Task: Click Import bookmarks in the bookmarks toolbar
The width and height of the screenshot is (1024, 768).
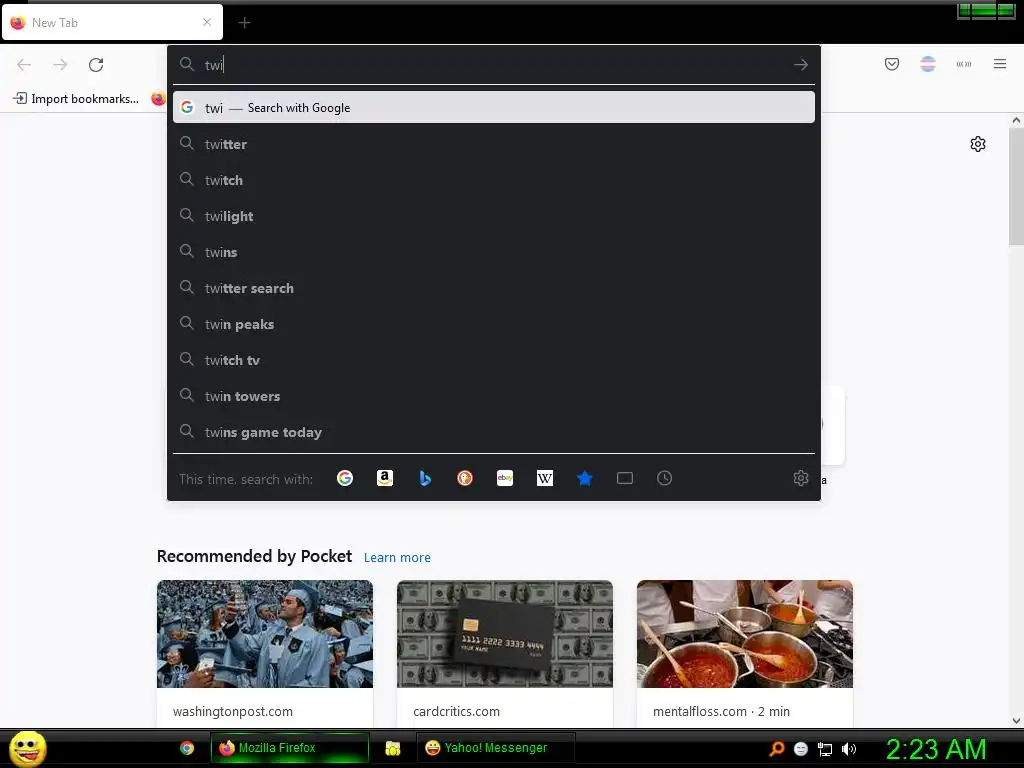Action: pos(76,99)
